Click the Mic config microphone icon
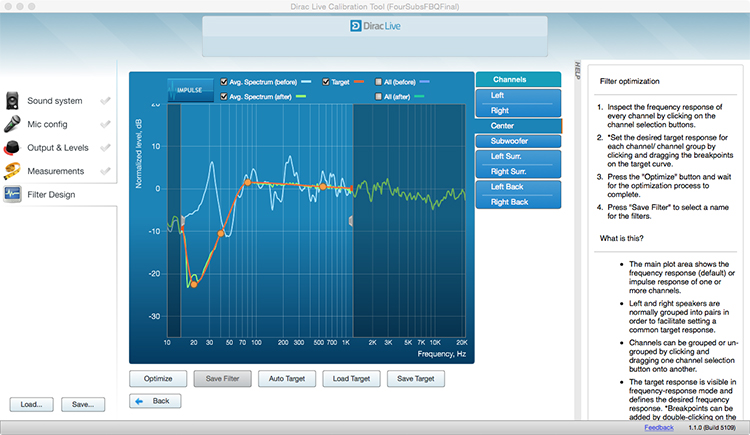This screenshot has height=435, width=750. pos(12,124)
